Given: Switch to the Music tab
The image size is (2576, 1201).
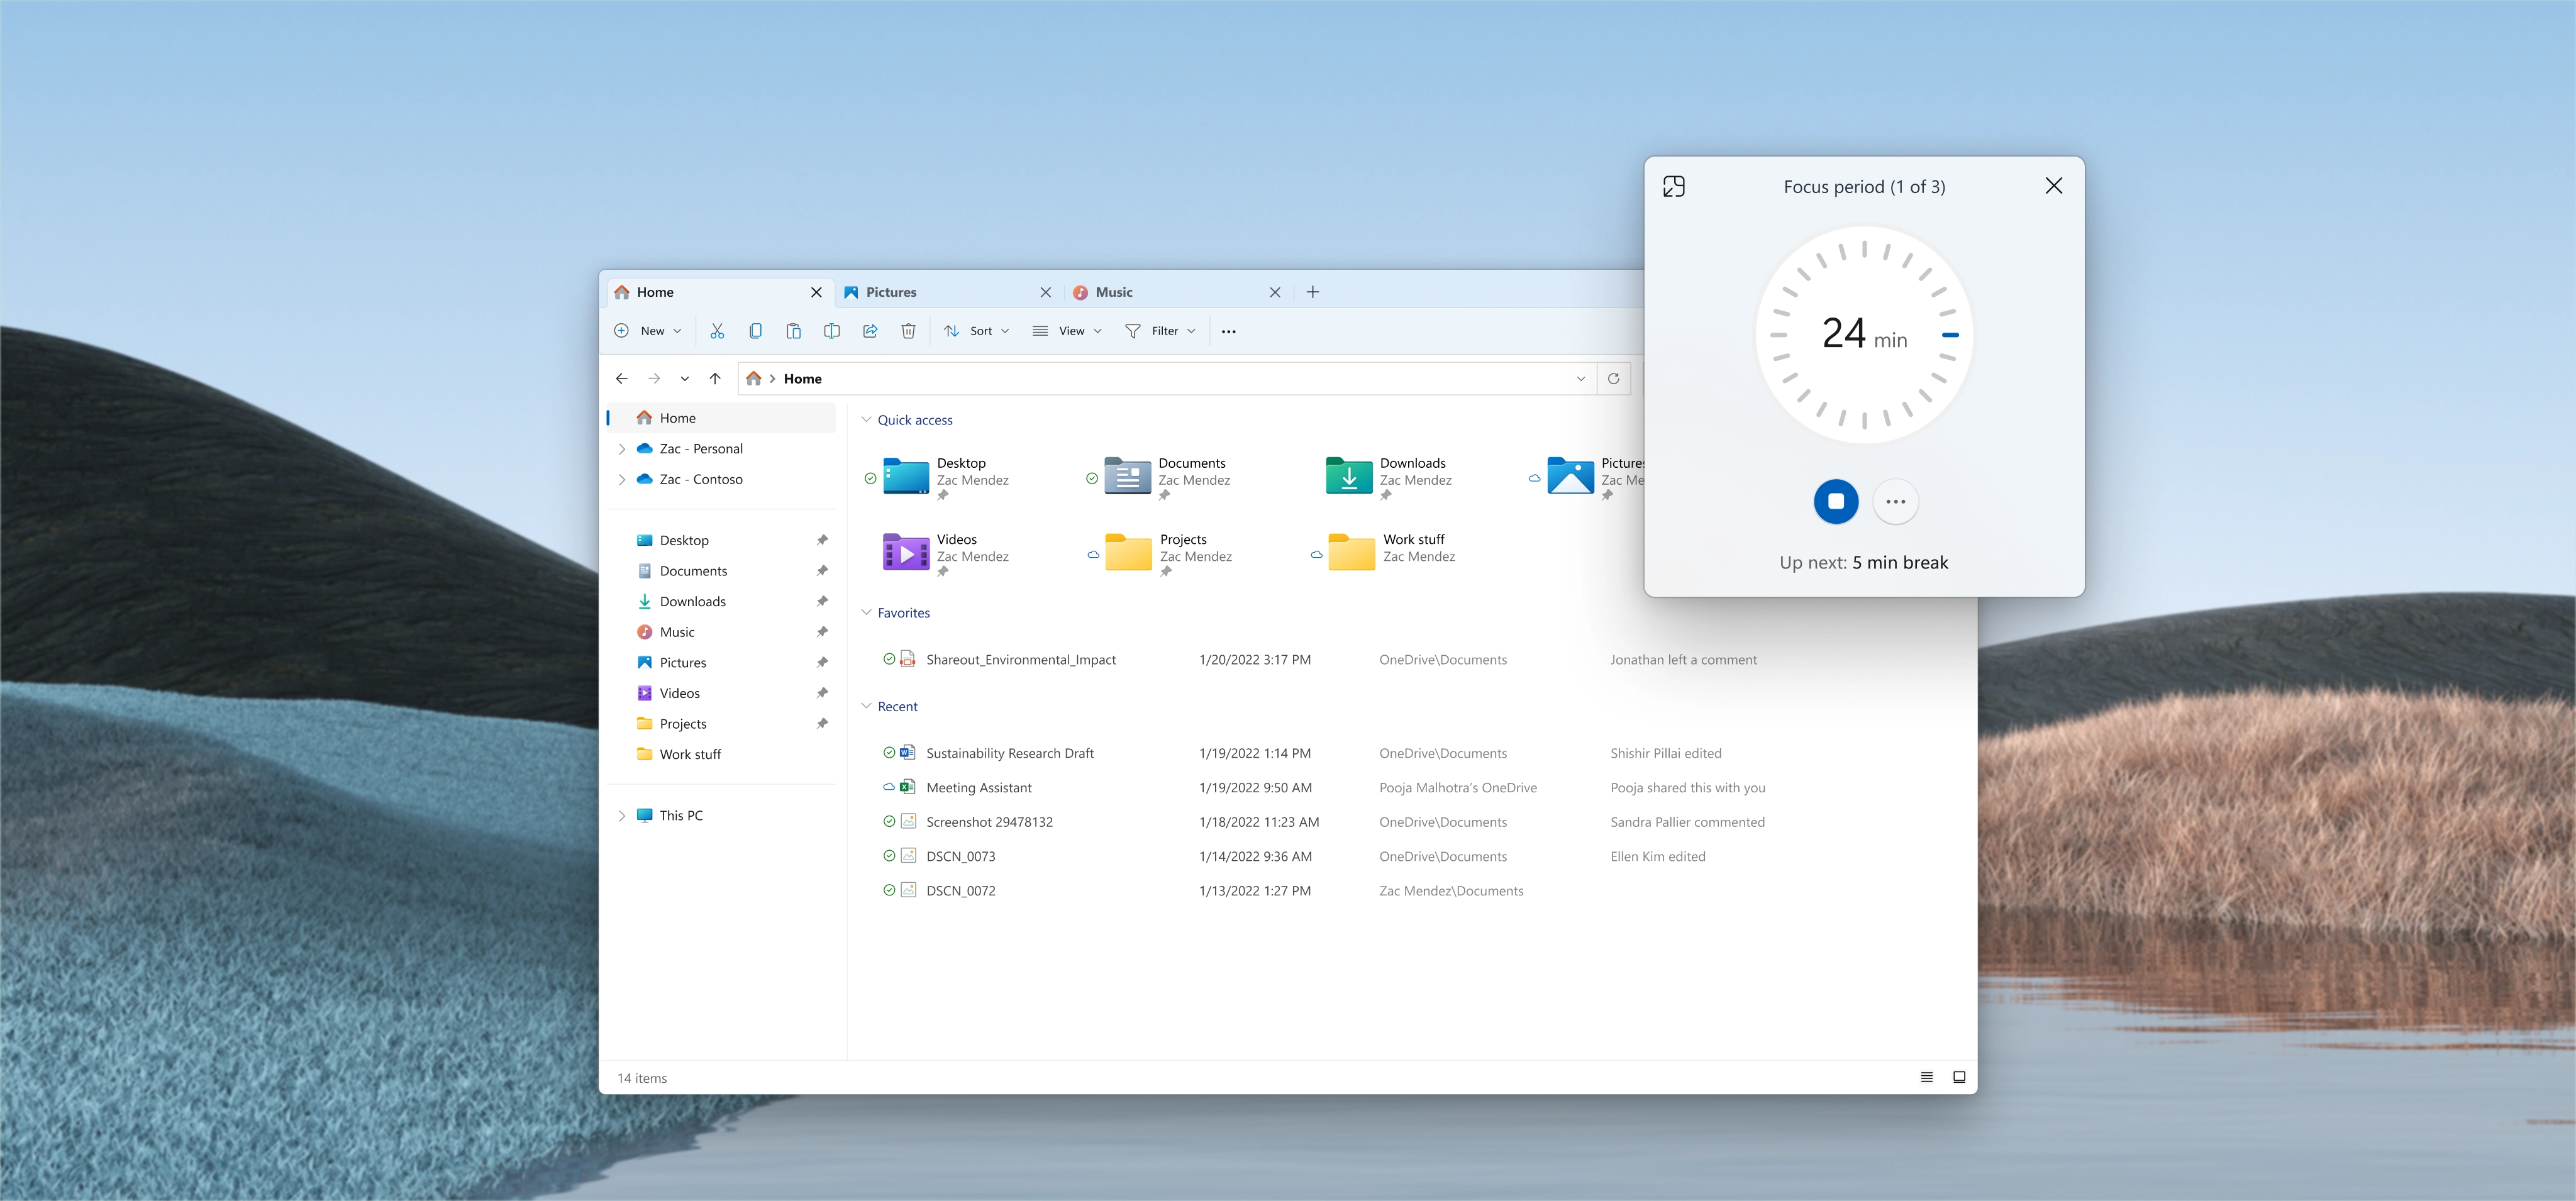Looking at the screenshot, I should tap(1113, 292).
